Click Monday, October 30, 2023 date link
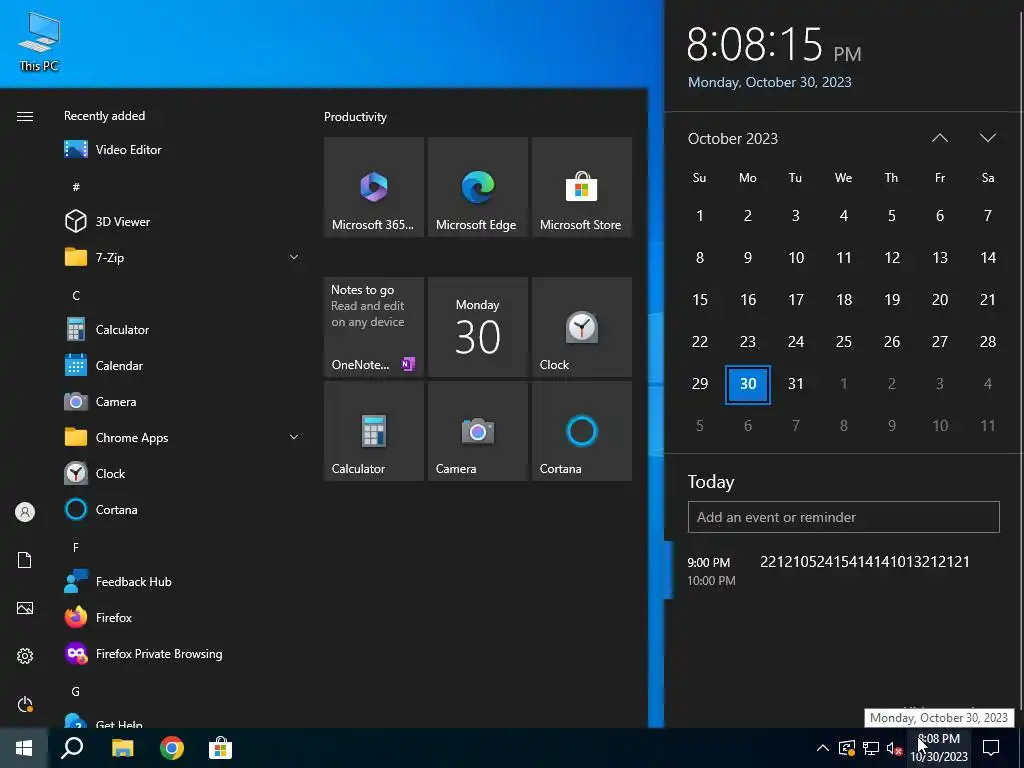1024x768 pixels. pyautogui.click(x=769, y=82)
